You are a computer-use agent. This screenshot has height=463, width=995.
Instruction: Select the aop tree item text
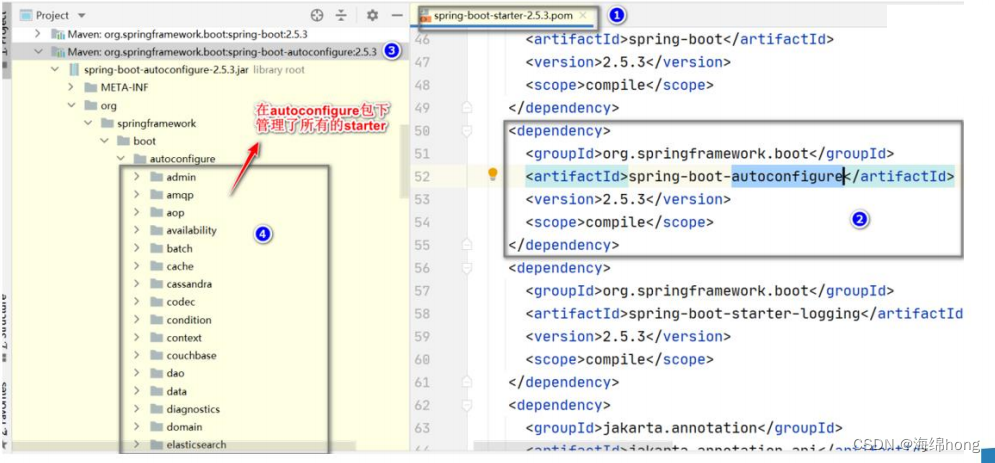click(175, 212)
